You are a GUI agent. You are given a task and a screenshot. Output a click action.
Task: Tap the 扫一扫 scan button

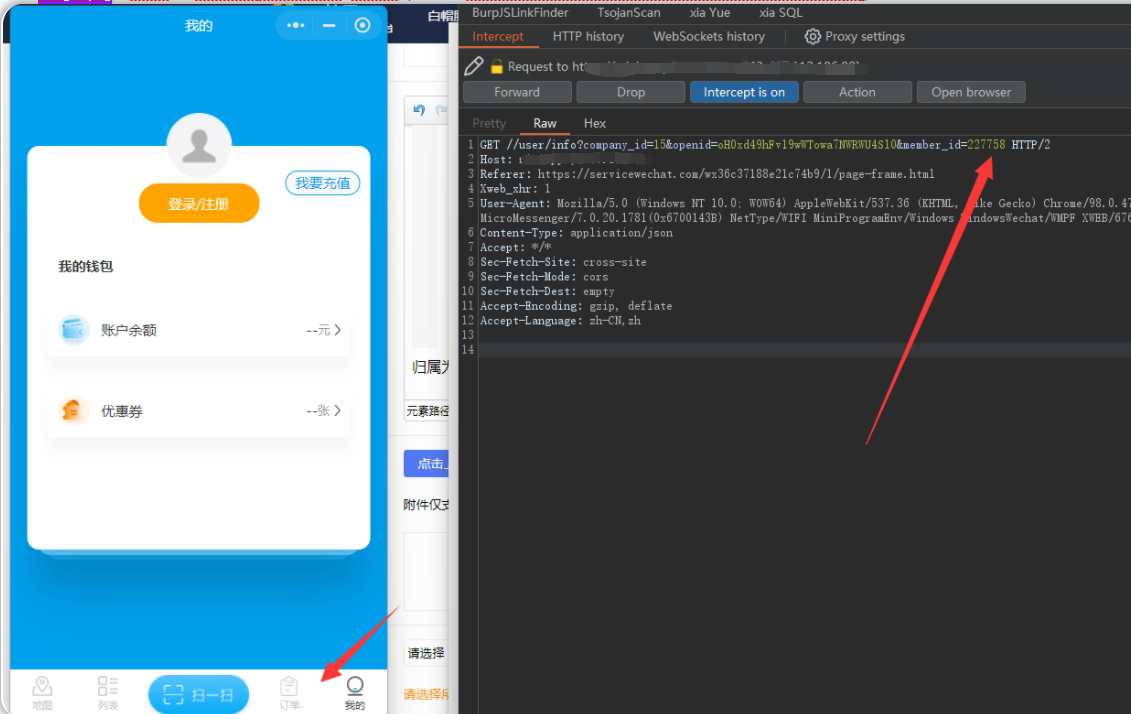198,694
